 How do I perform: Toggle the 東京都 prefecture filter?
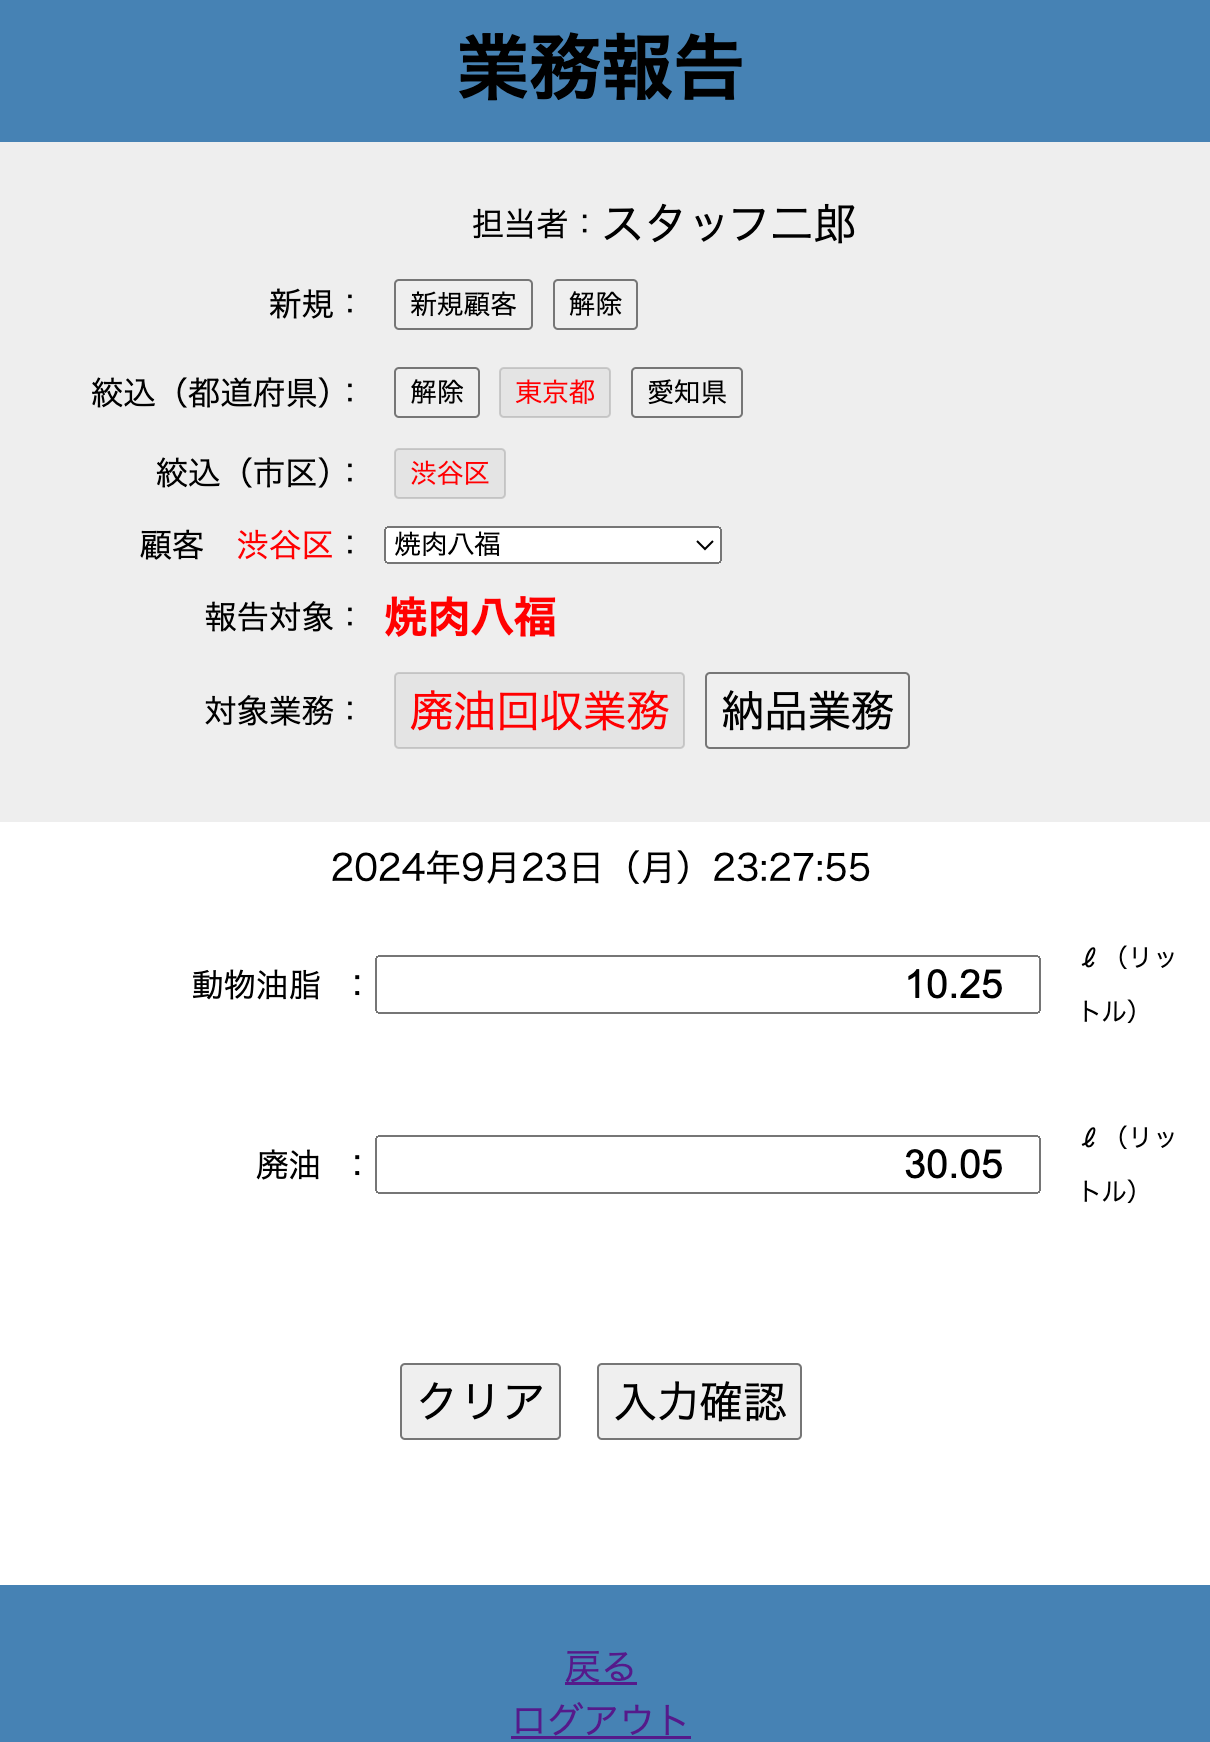[555, 392]
